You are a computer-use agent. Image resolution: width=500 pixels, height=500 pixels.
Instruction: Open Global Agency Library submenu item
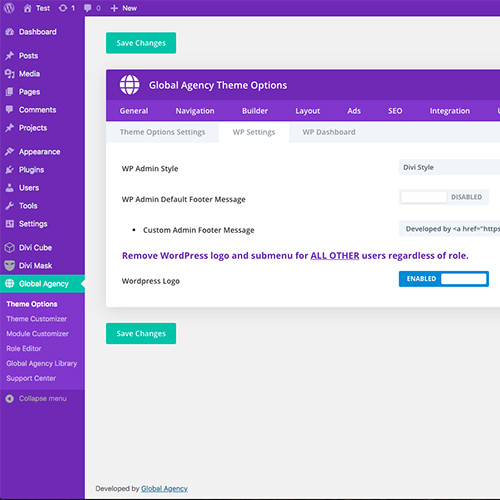(42, 364)
